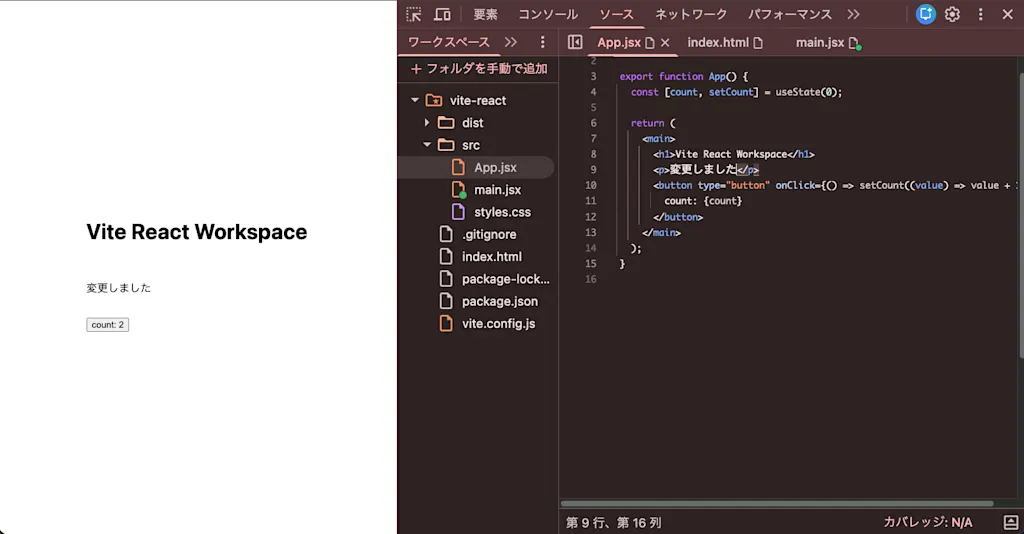Open App.jsx in the file tree
The height and width of the screenshot is (534, 1024).
coord(495,168)
